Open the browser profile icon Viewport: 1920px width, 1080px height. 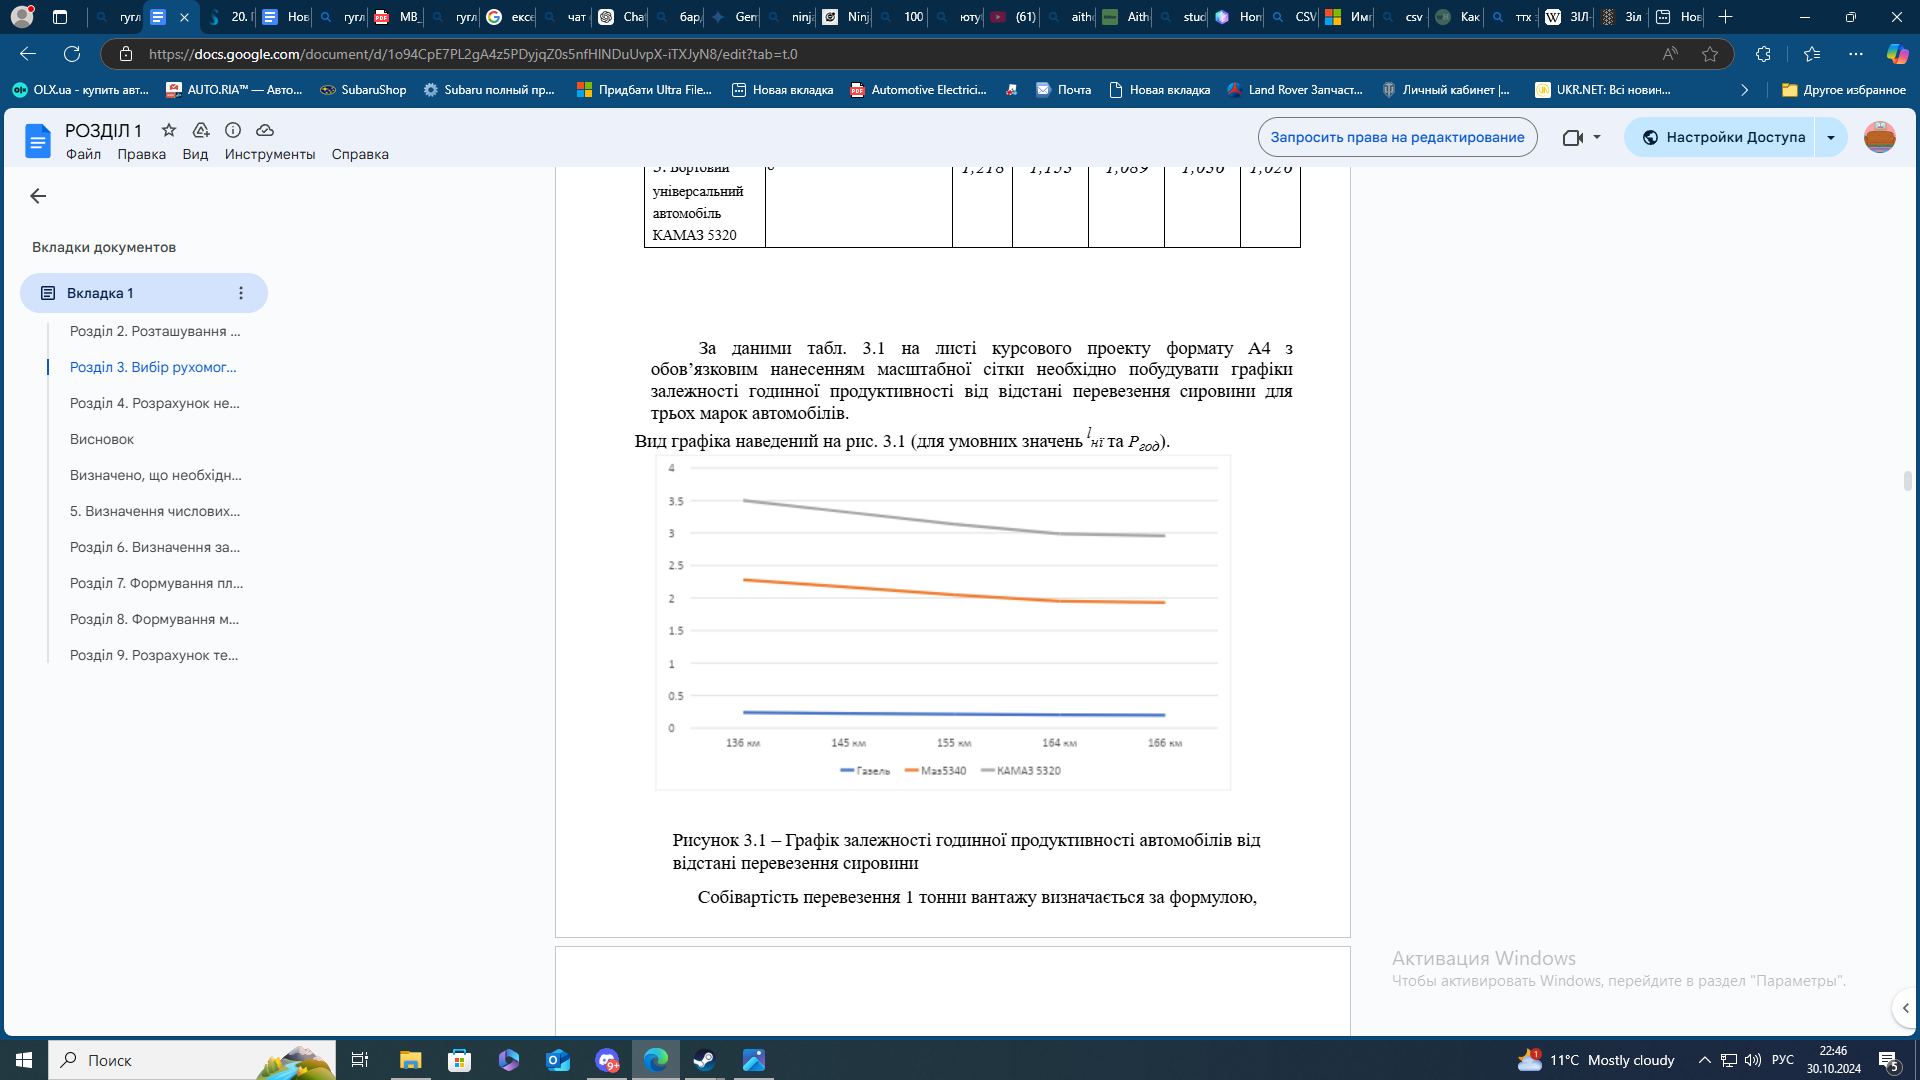22,17
